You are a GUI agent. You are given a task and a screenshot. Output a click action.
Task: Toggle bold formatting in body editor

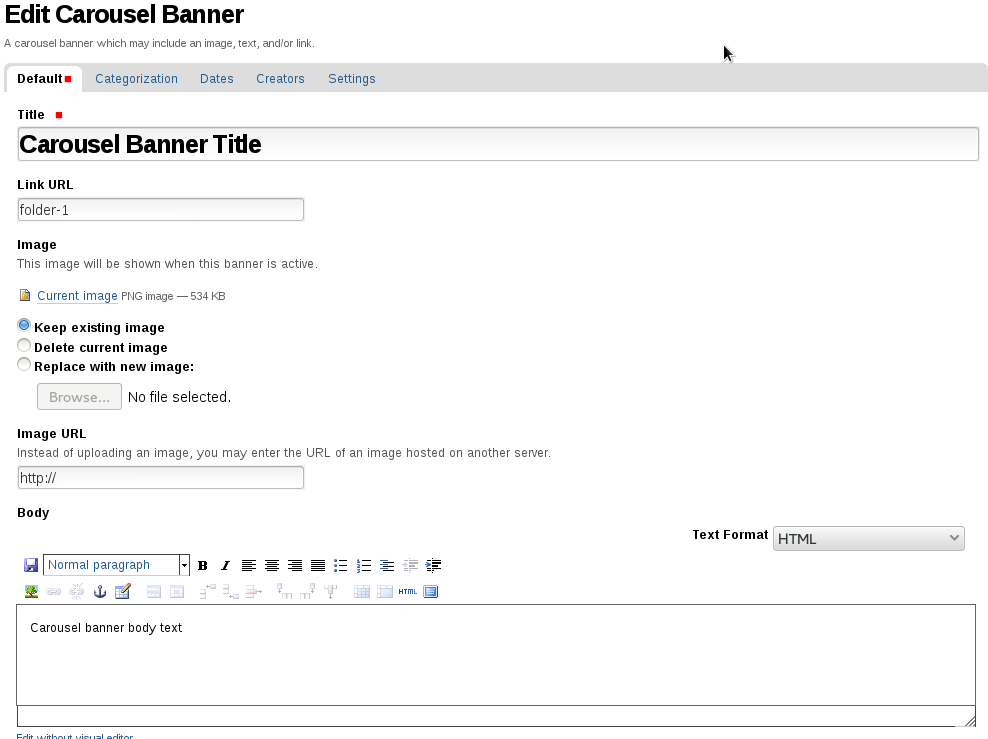(202, 566)
